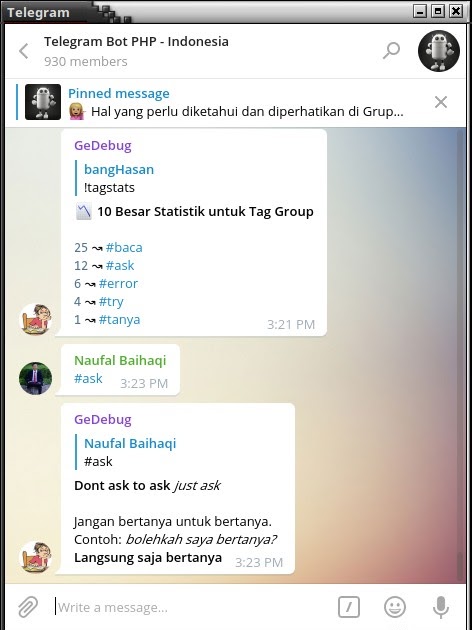
Task: Open the #baca hashtag link
Action: [x=124, y=248]
